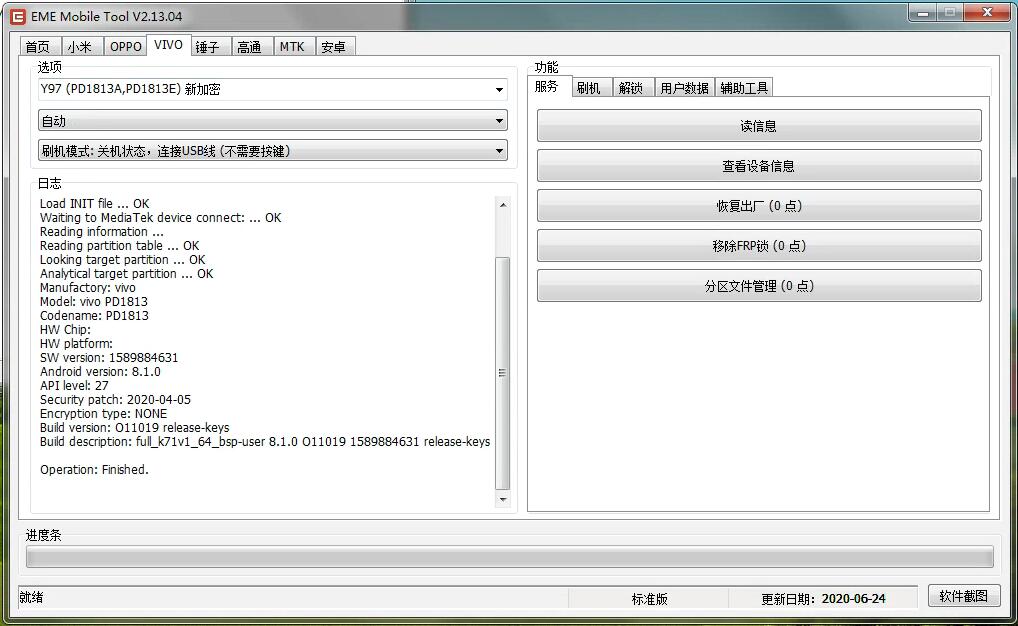The image size is (1018, 626).
Task: Click the 进度条 progress bar
Action: point(510,557)
